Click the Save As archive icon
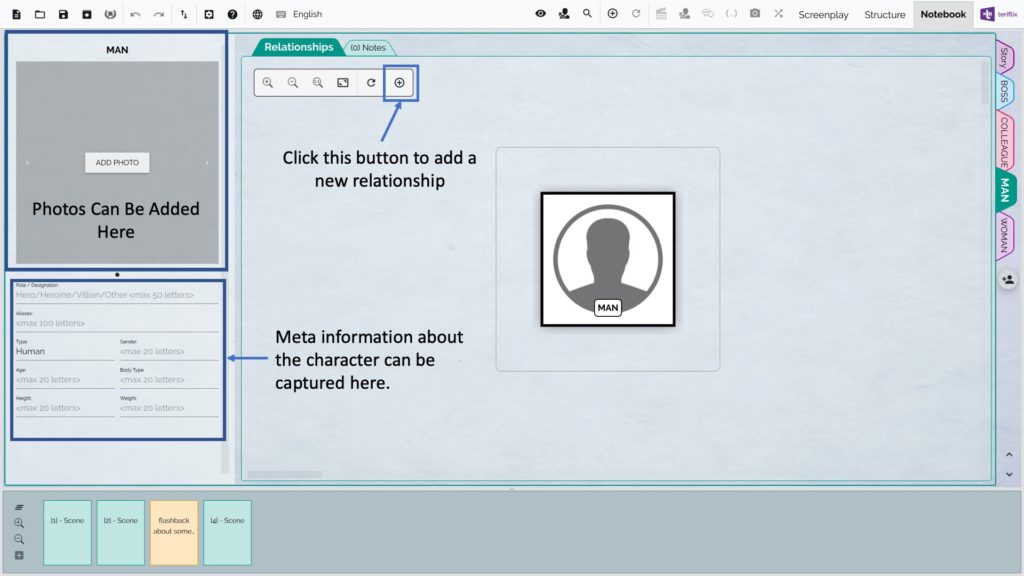This screenshot has height=576, width=1024. coord(87,14)
